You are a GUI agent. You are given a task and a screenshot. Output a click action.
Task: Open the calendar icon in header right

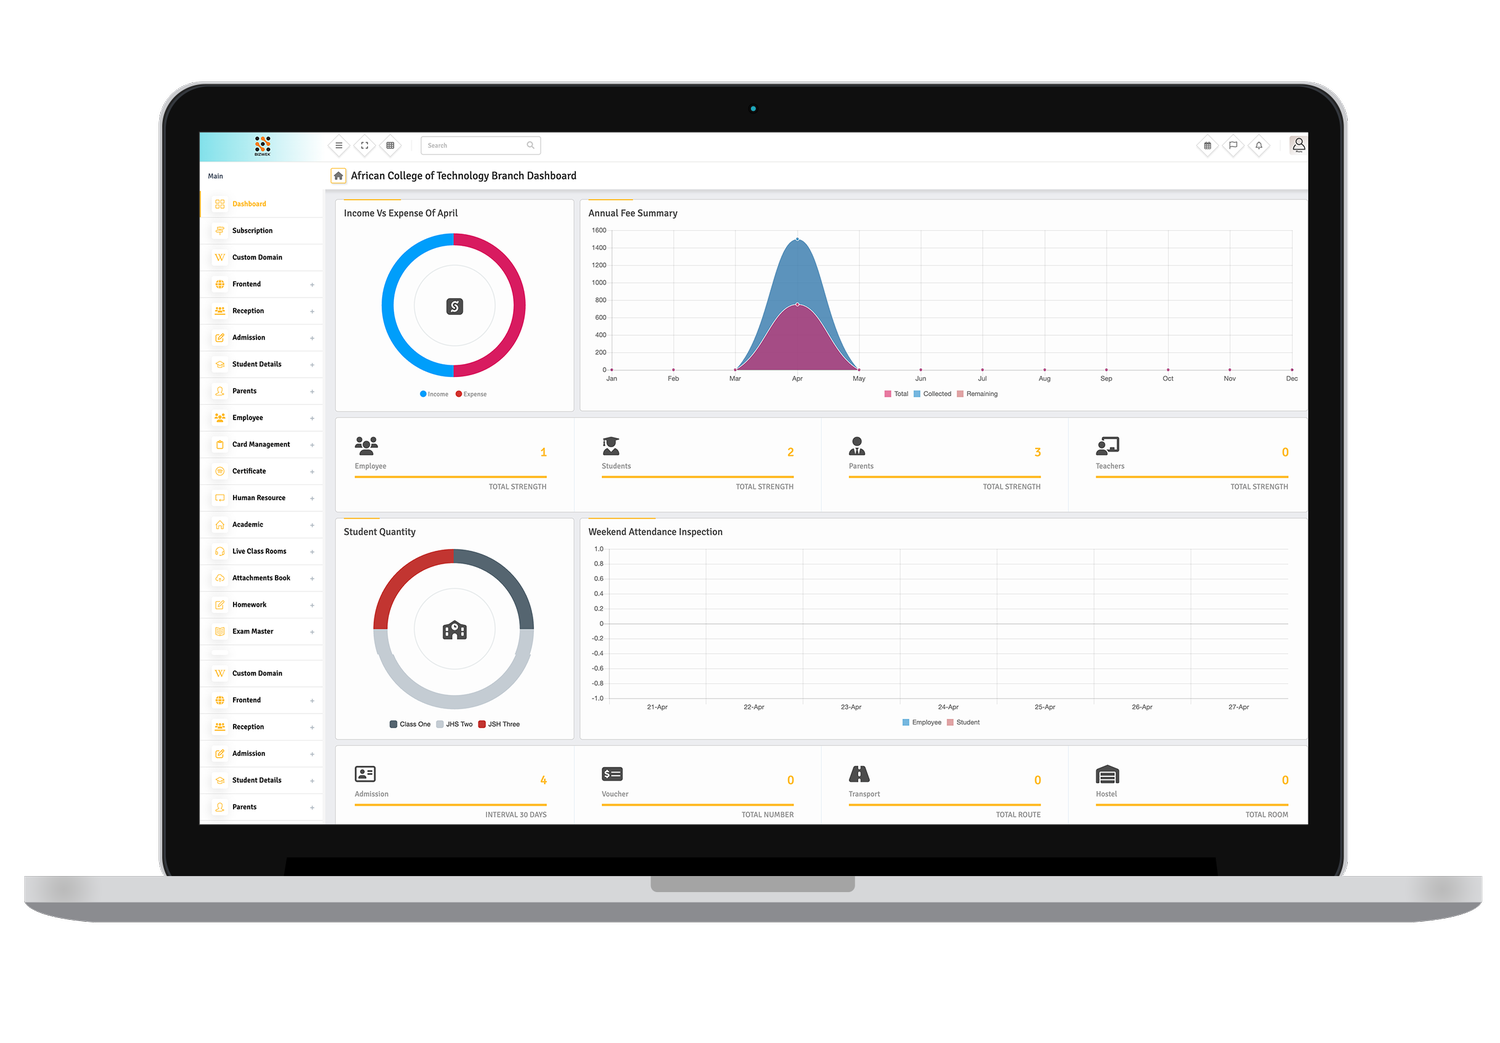[1207, 146]
